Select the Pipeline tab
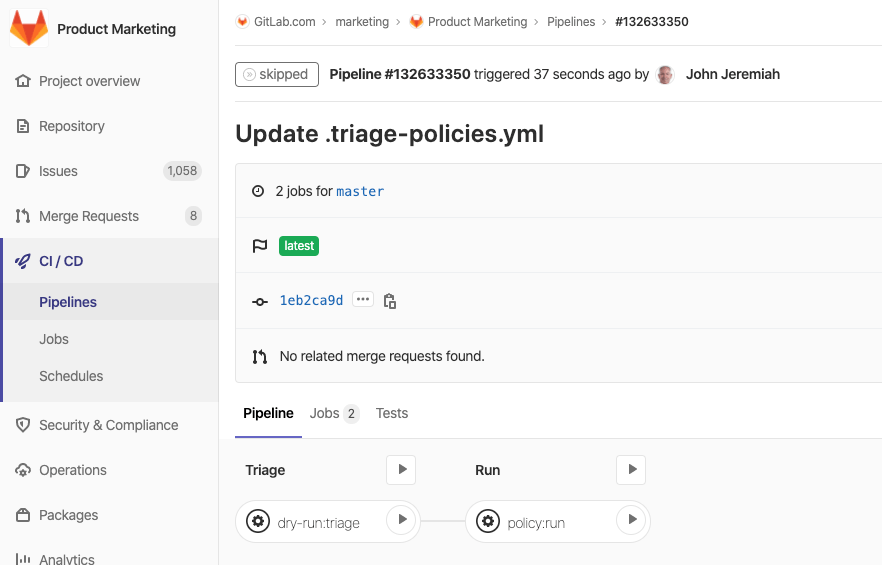Screen dimensions: 882x565 [x=268, y=413]
